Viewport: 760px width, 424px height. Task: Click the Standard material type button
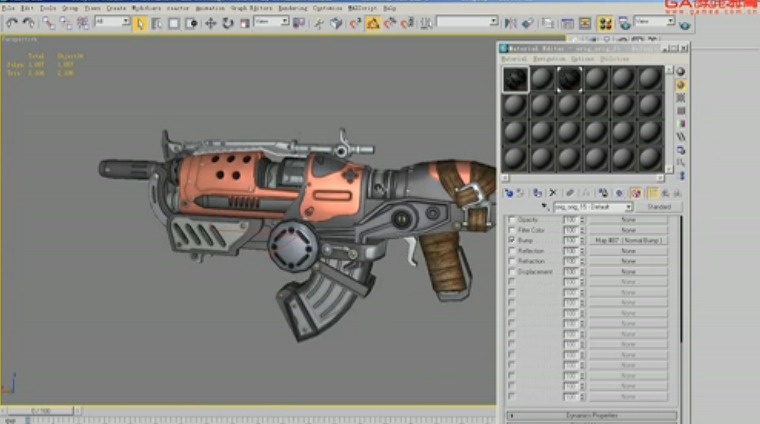point(659,207)
